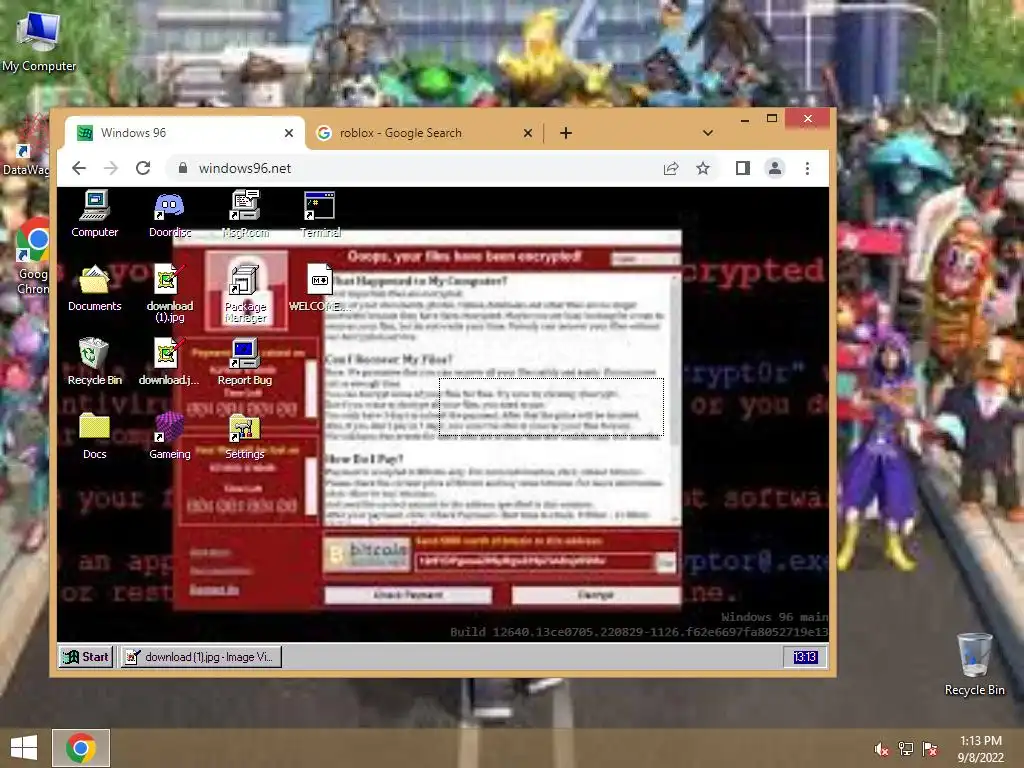Select download (1).jpg Image Viewer taskbar item

pos(201,657)
